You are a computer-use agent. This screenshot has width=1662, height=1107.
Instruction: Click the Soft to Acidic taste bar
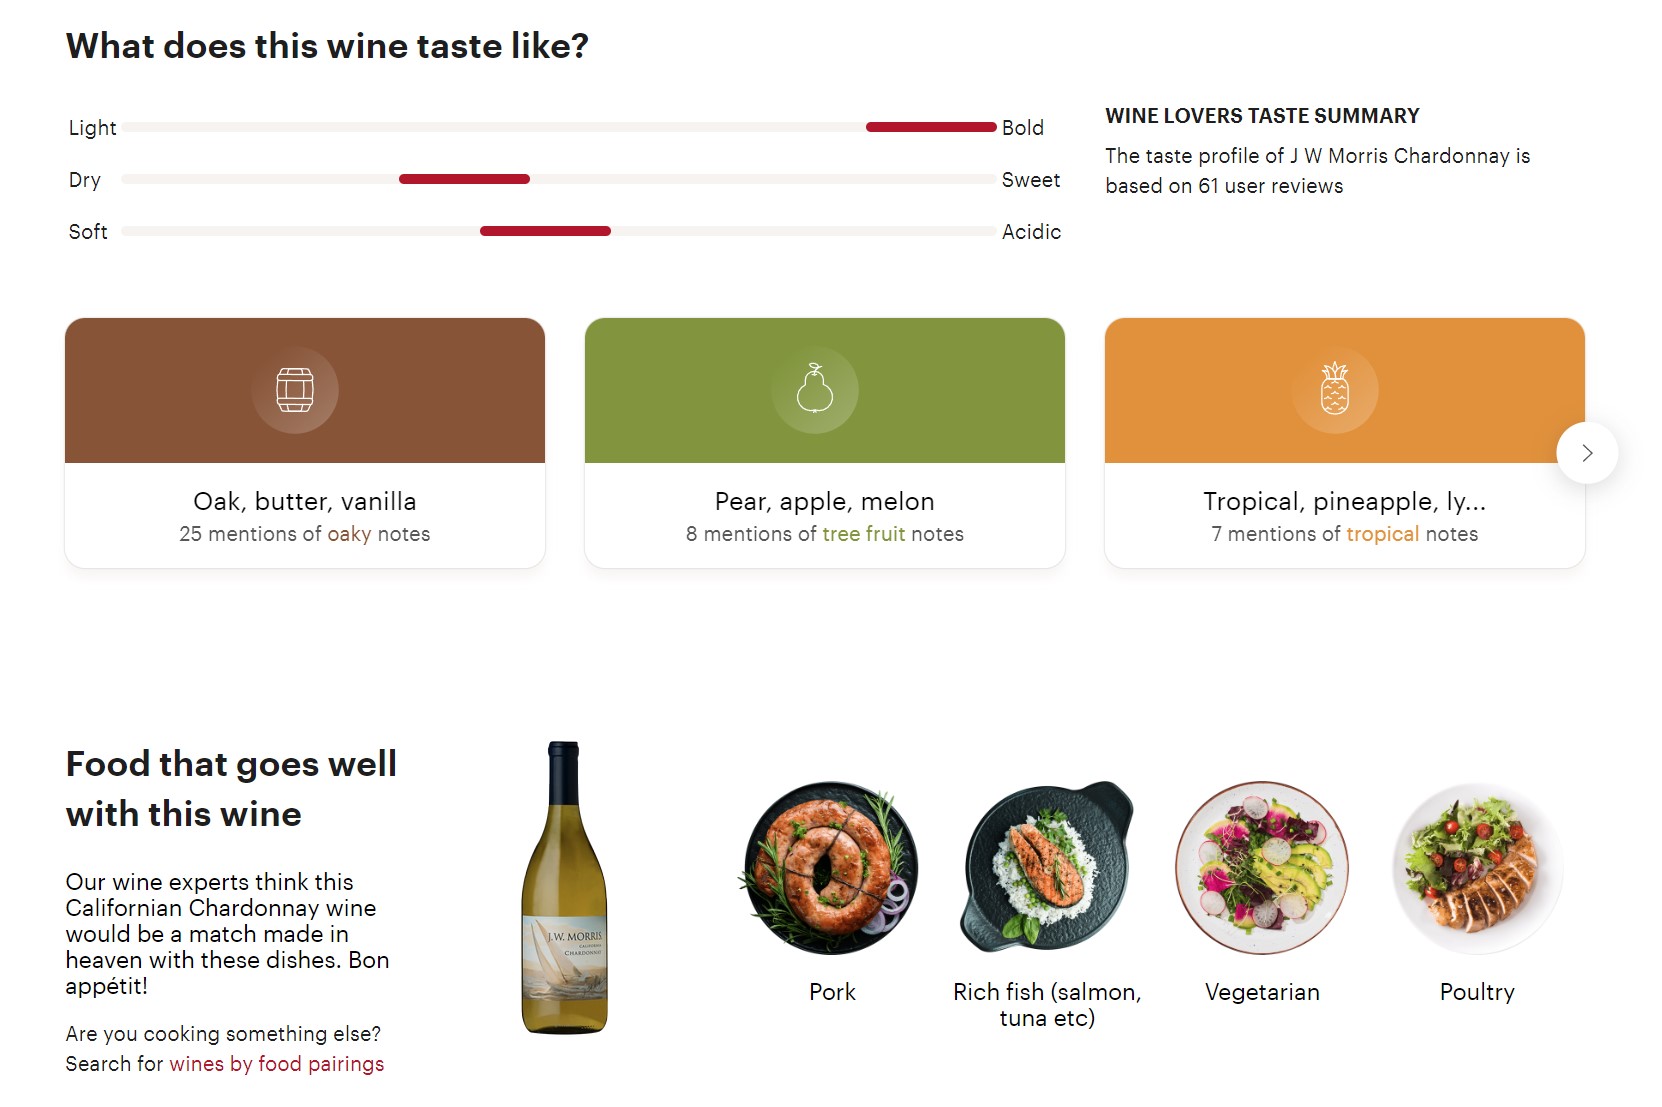click(x=560, y=232)
